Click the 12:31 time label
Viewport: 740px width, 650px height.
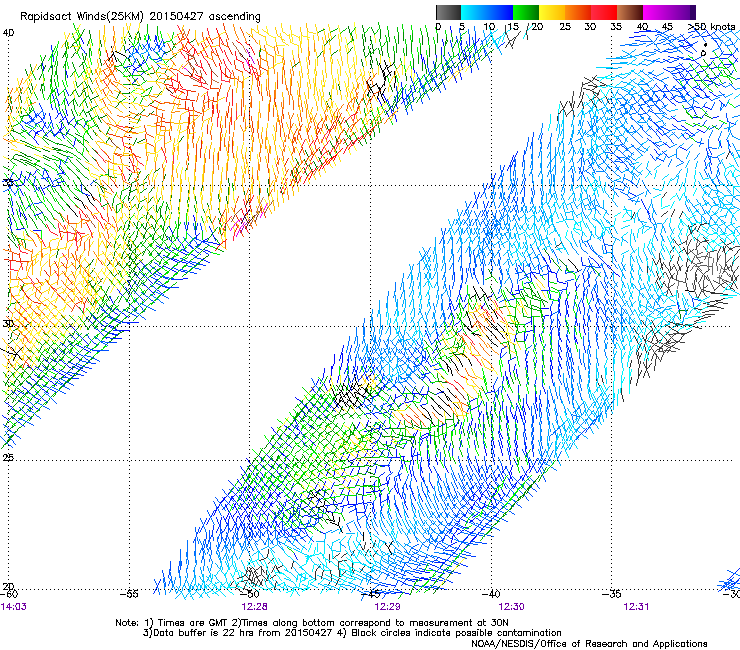coord(636,607)
